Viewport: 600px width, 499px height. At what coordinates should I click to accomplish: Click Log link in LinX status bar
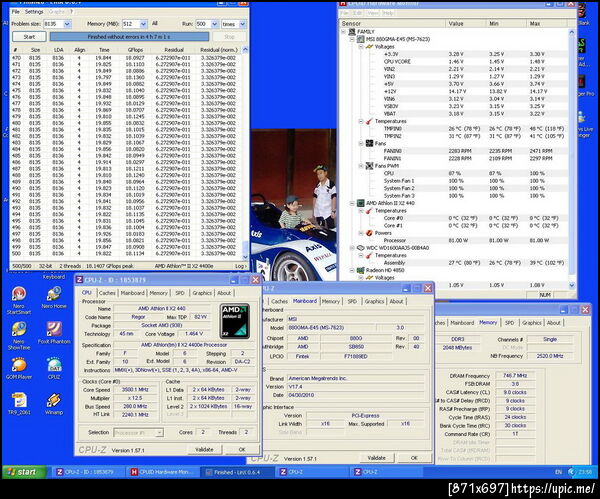[x=240, y=266]
